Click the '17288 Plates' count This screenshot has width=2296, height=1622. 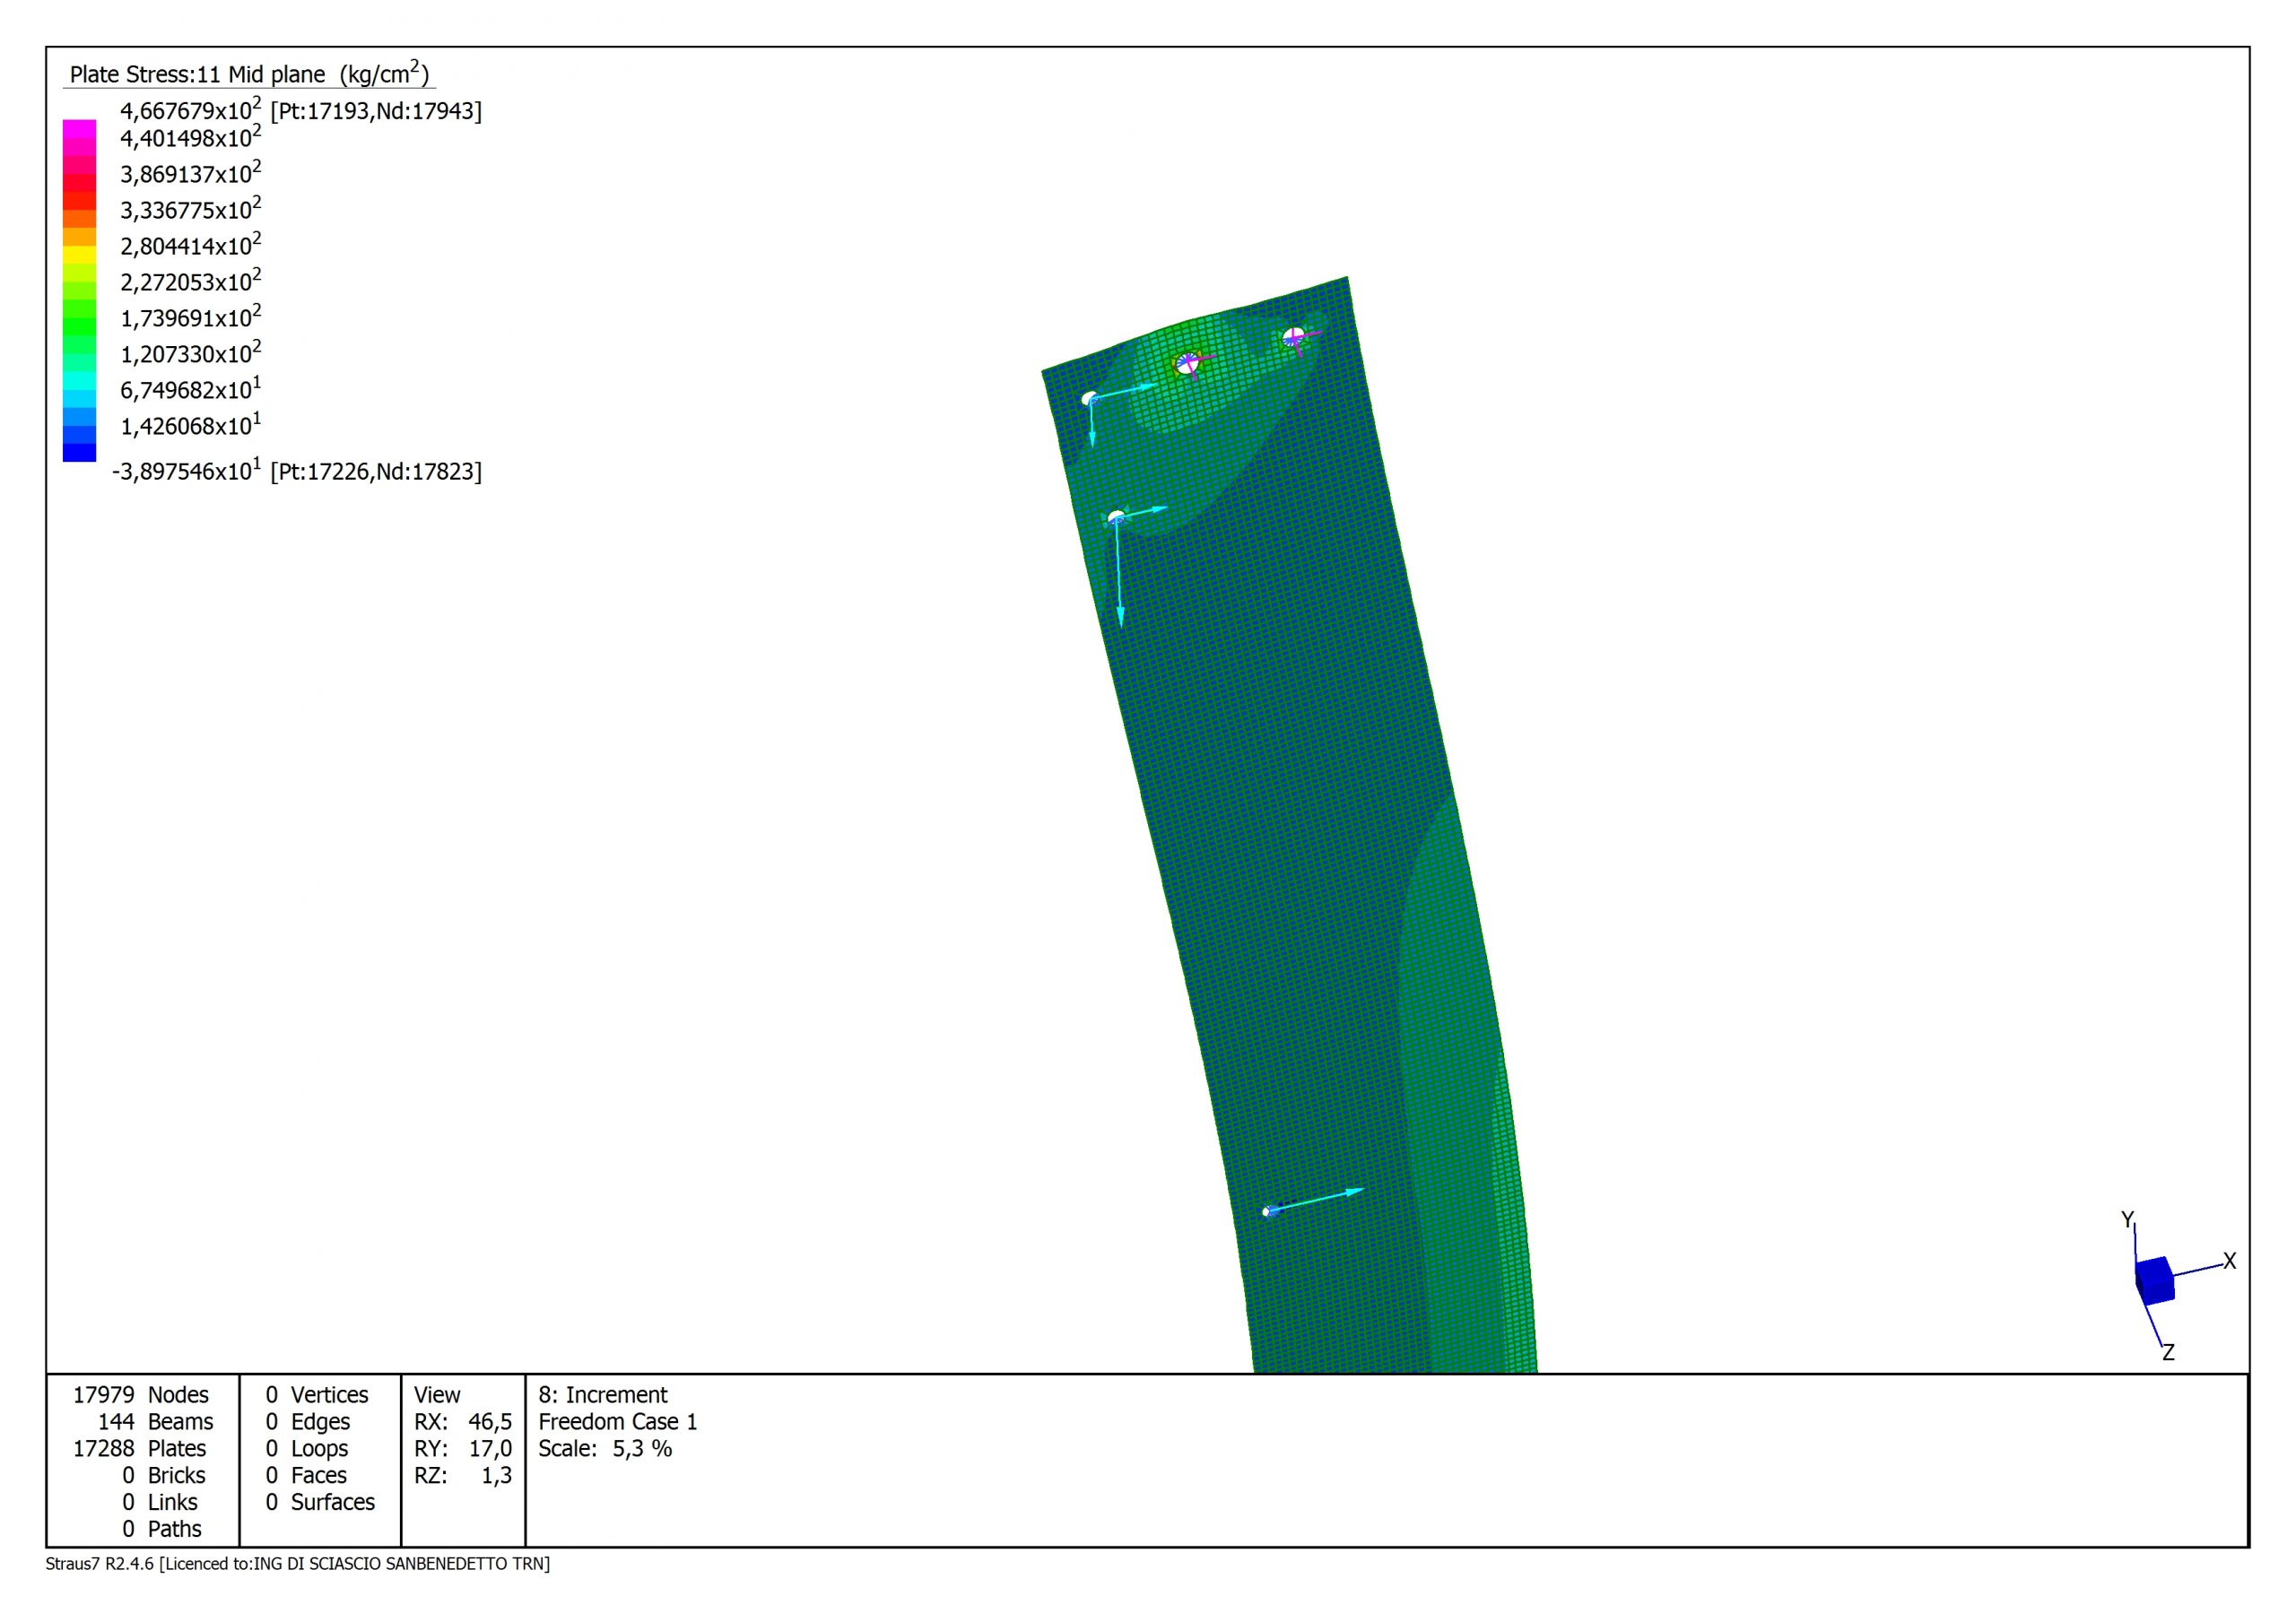point(140,1449)
